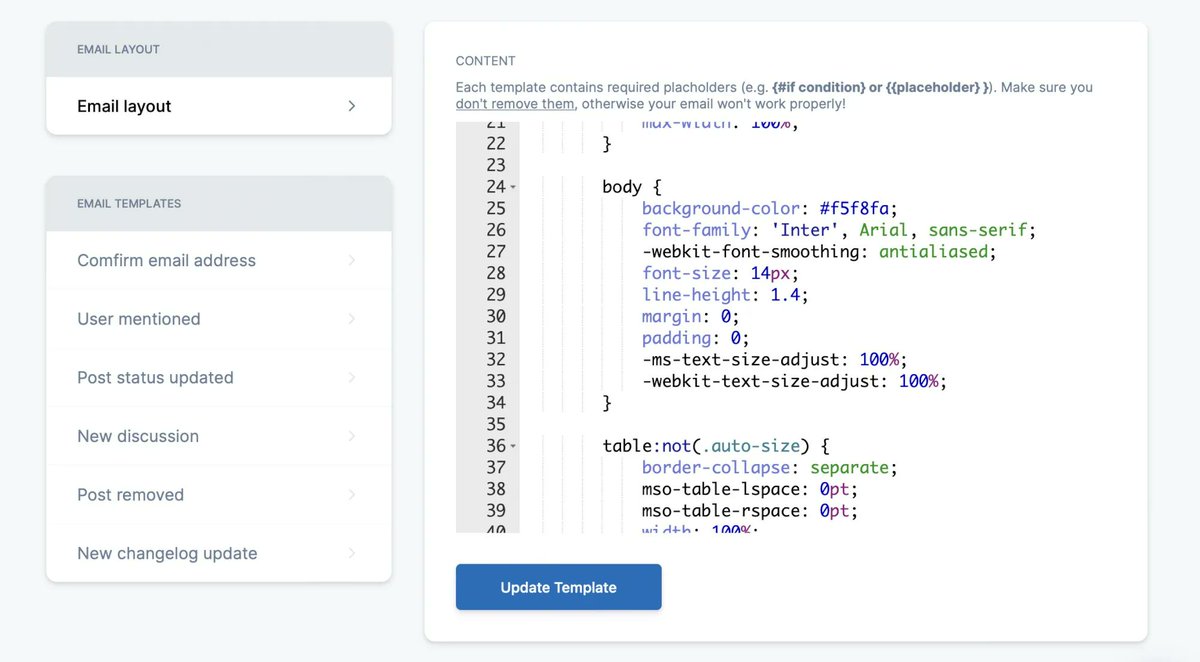Click the body { selector text
This screenshot has width=1200, height=662.
pyautogui.click(x=632, y=187)
